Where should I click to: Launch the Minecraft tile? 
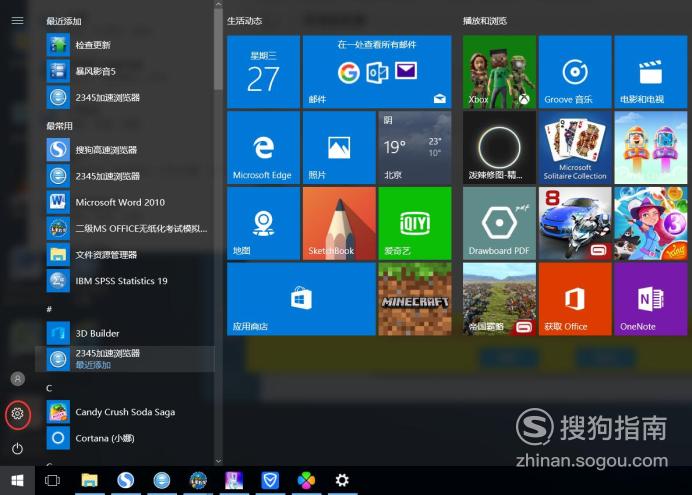pyautogui.click(x=415, y=299)
